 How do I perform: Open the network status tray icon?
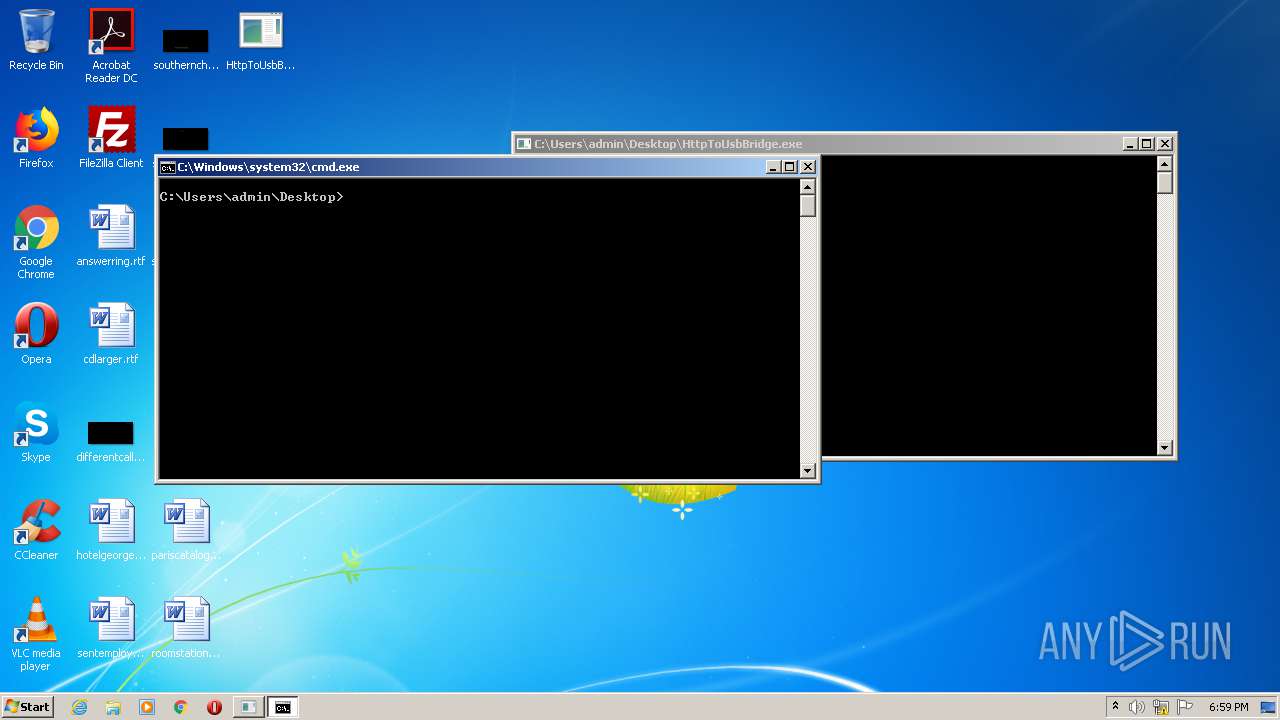coord(1161,707)
